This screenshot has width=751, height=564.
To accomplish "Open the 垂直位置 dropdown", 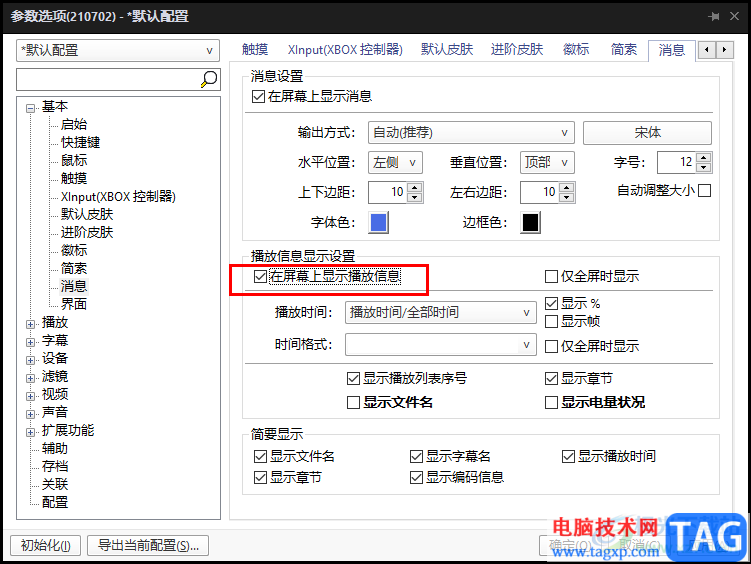I will point(547,163).
